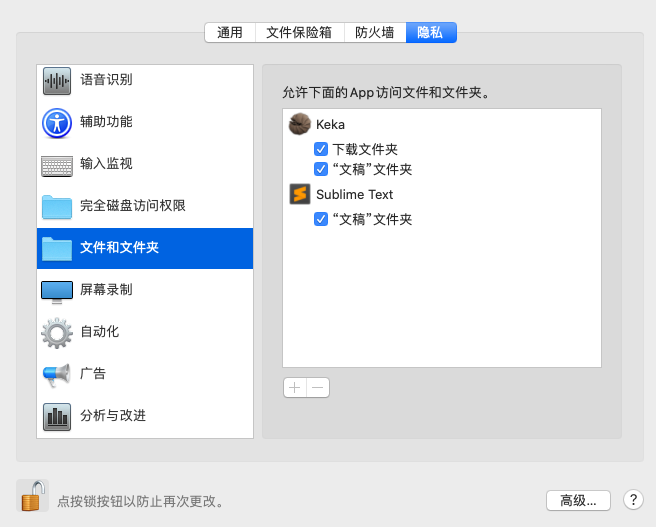Click "文稿"文件夹 label under Keka
Image resolution: width=656 pixels, height=527 pixels.
(x=372, y=169)
